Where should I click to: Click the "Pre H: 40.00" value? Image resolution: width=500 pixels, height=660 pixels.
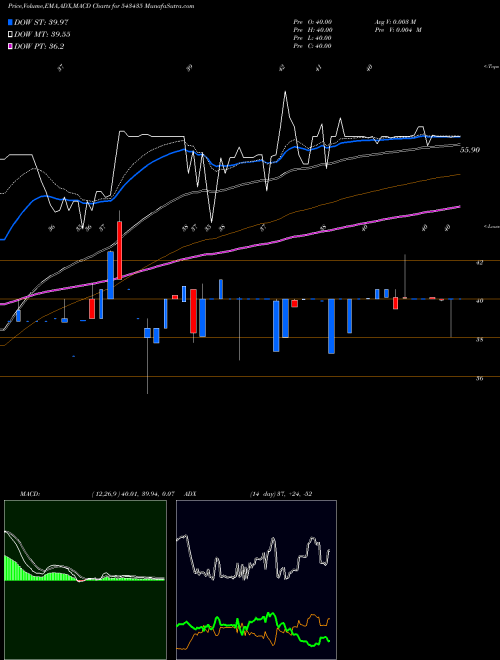point(313,30)
